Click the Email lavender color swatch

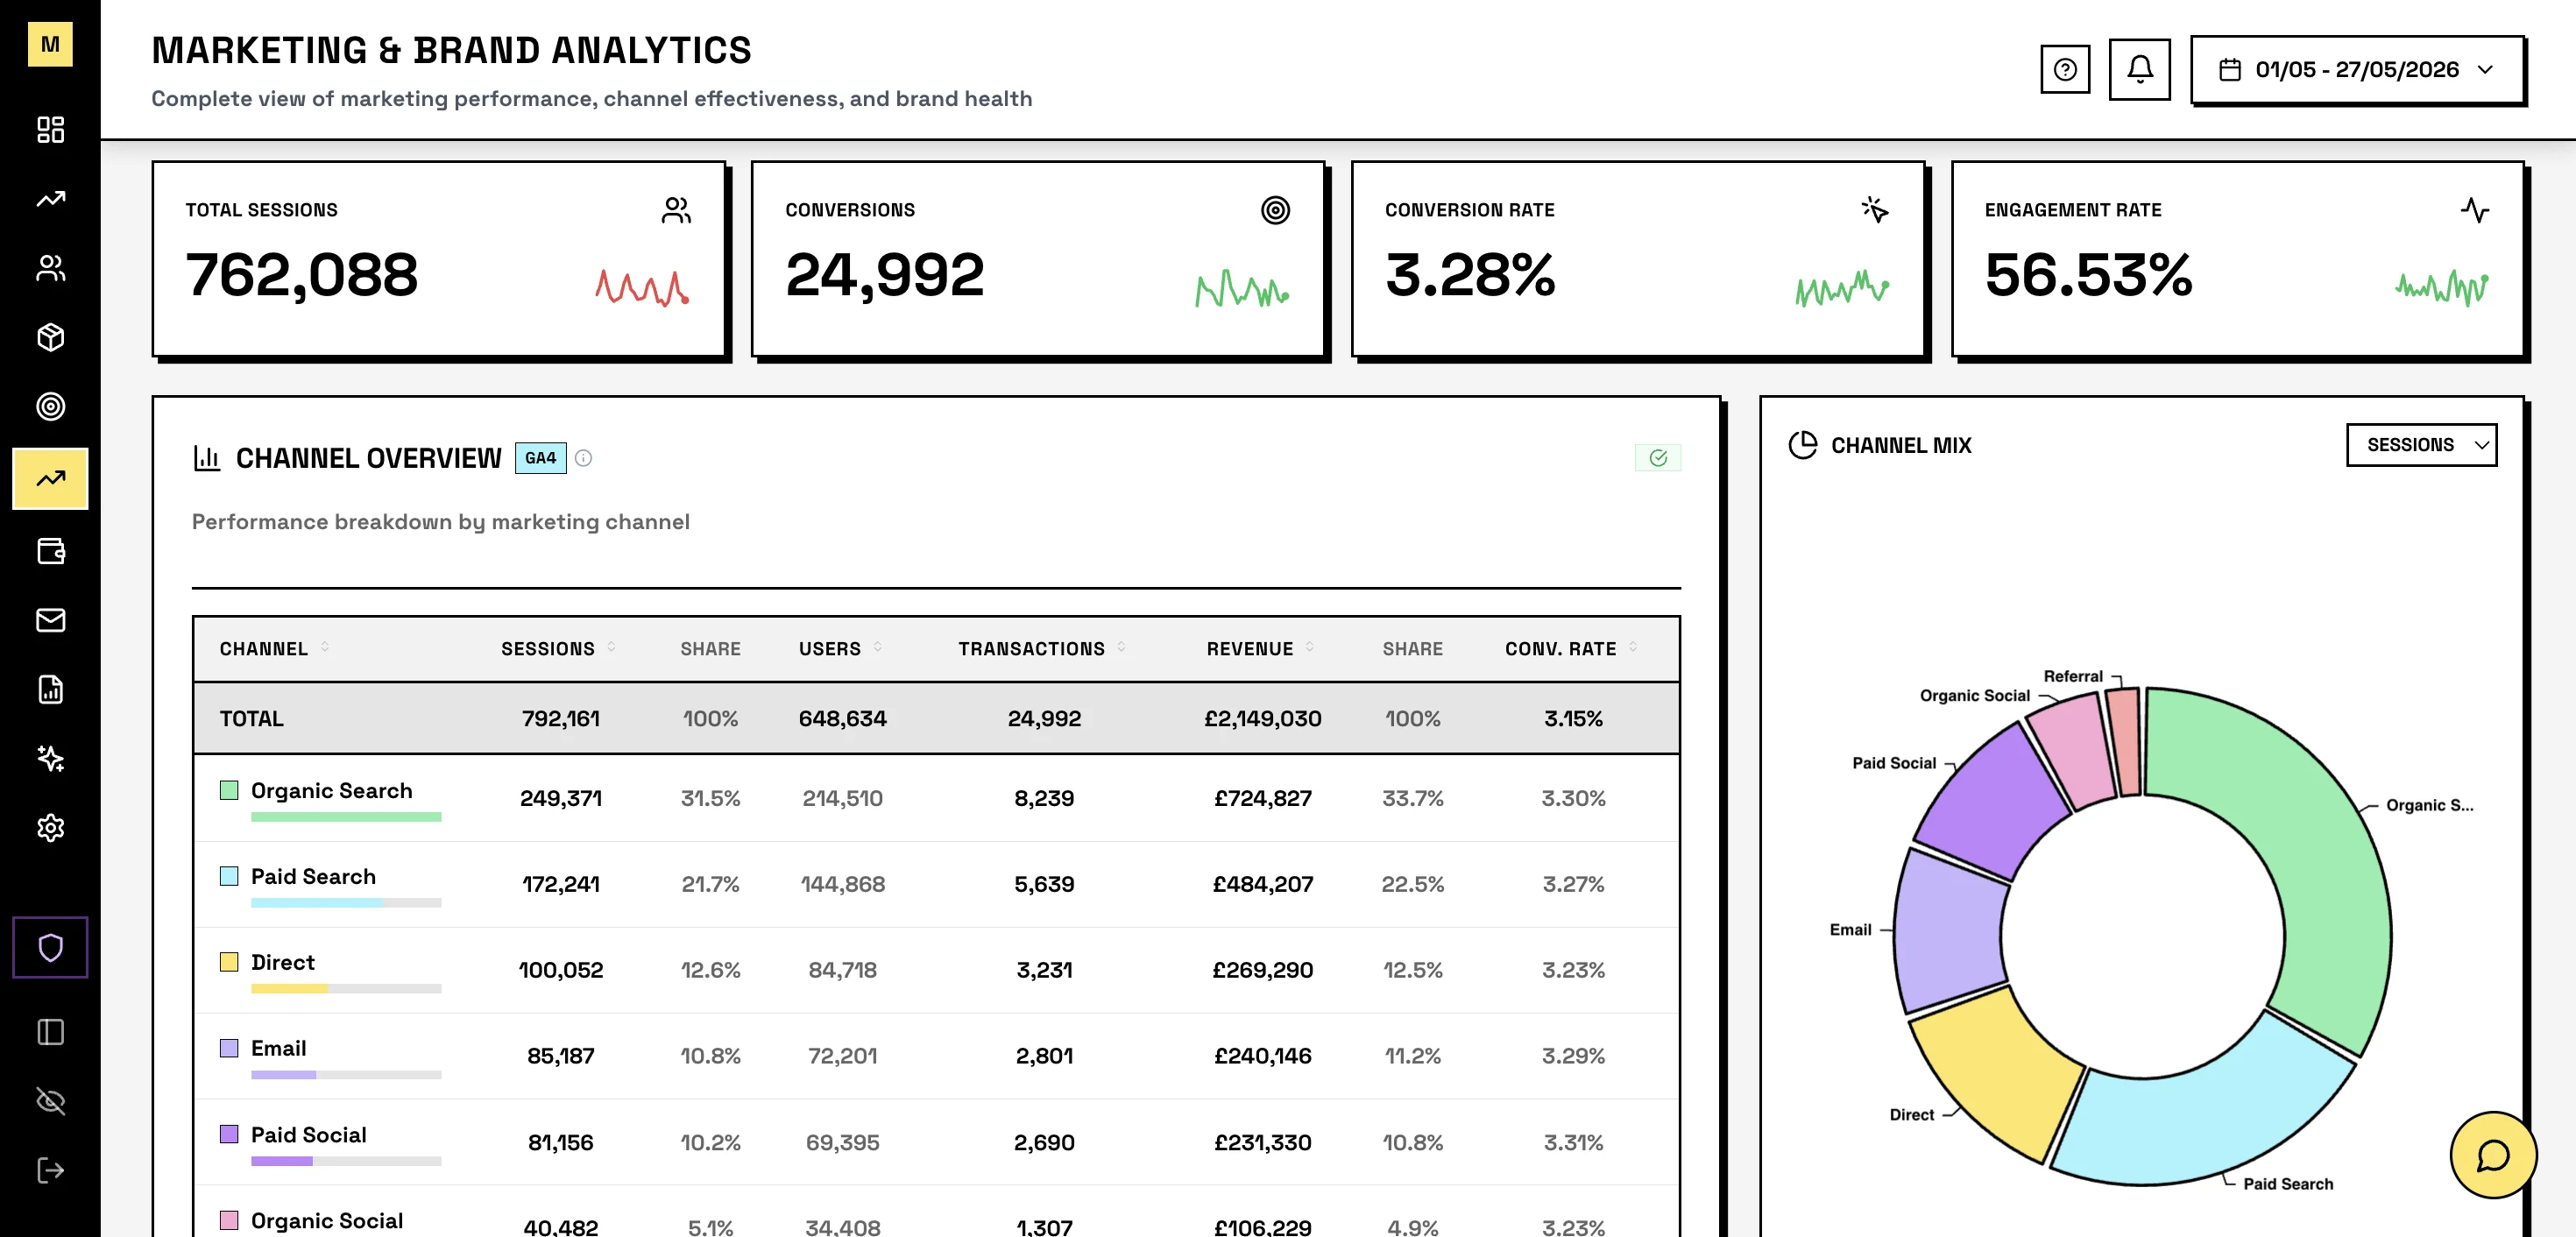pos(229,1048)
